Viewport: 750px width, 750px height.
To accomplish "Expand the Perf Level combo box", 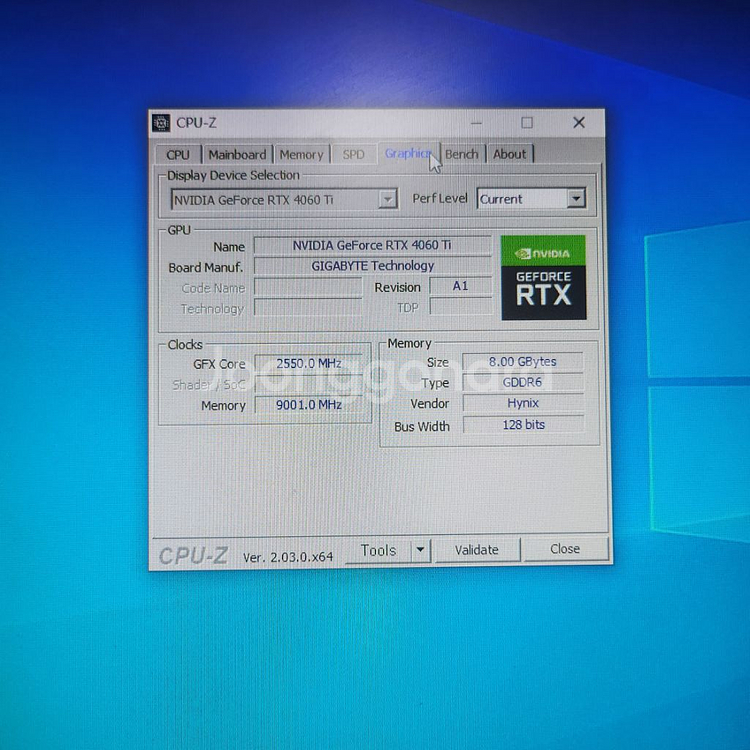I will (x=575, y=199).
